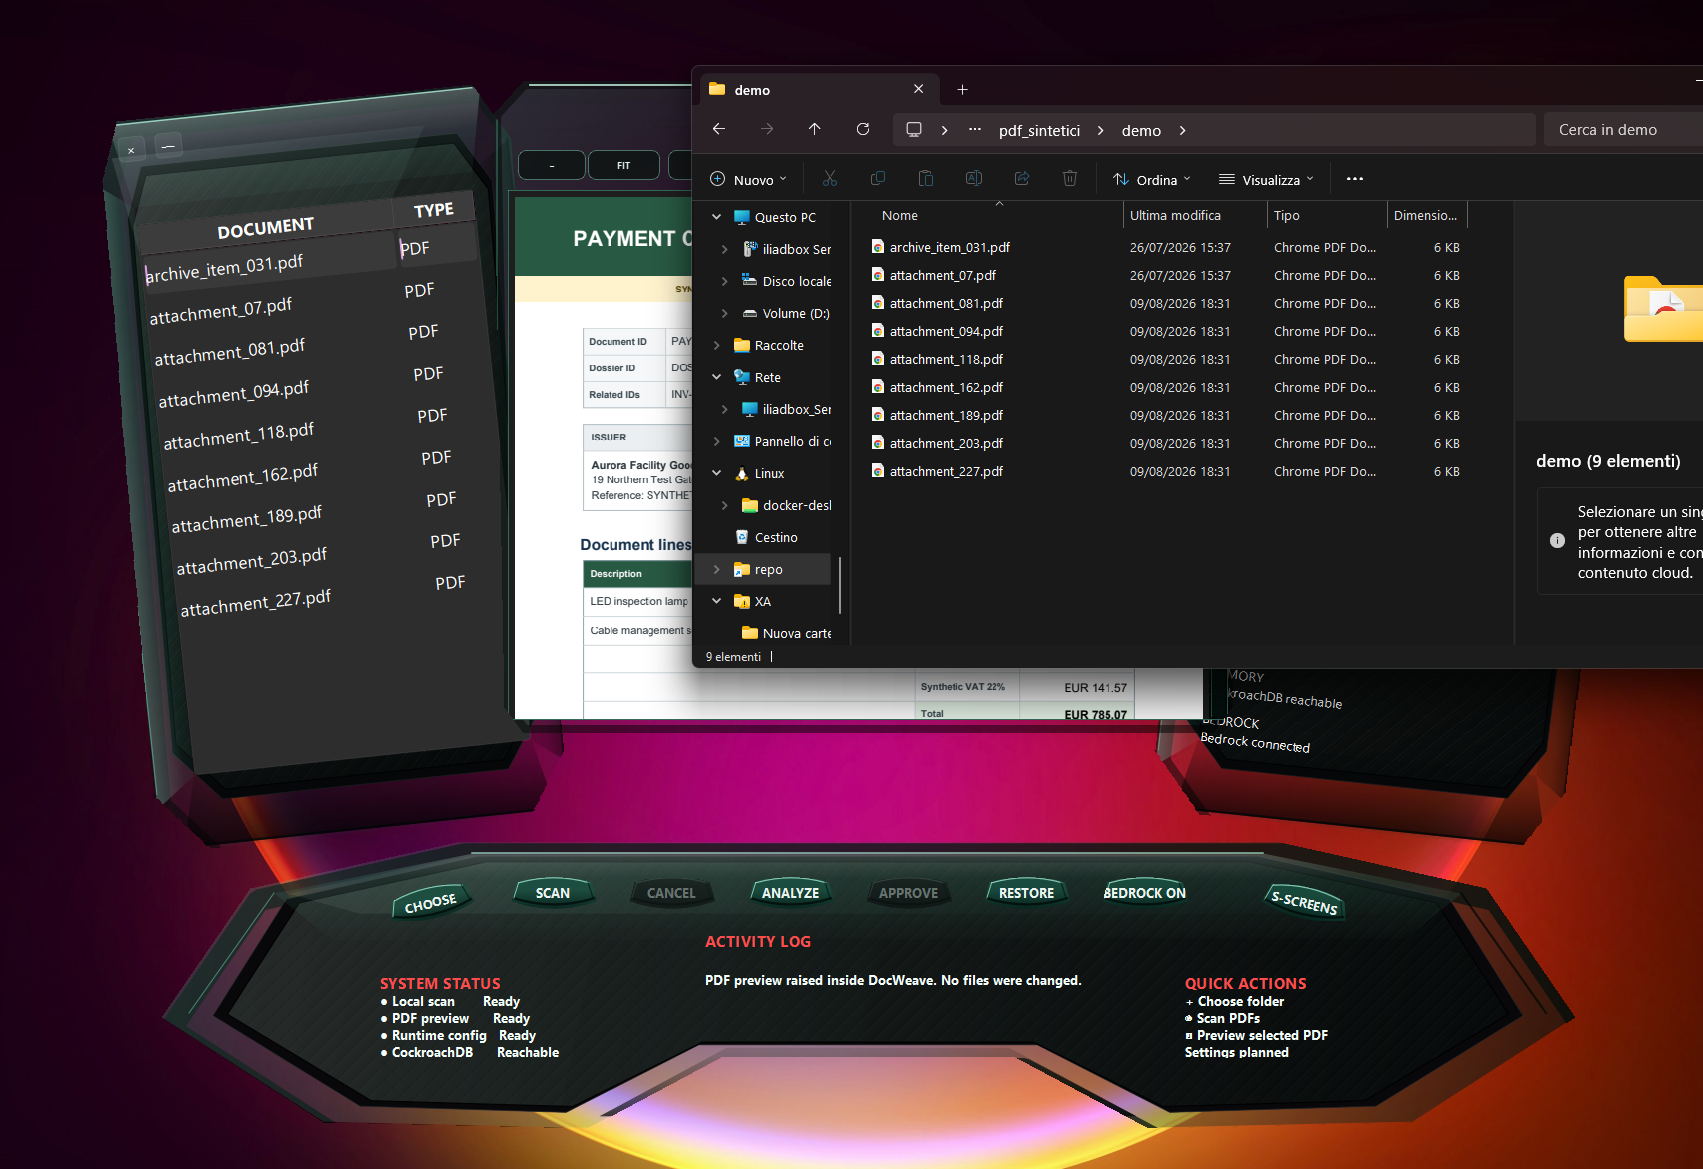1703x1169 pixels.
Task: Click the SCAN button
Action: [x=553, y=893]
